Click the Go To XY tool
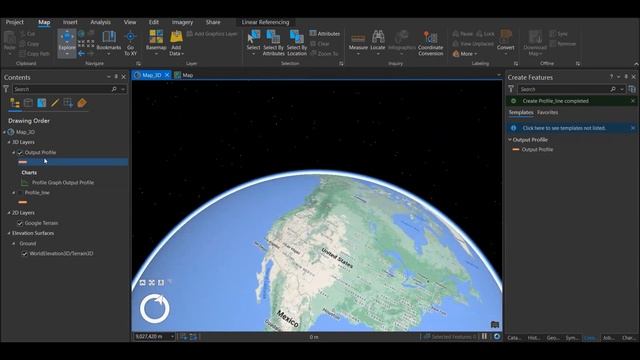 [x=130, y=43]
